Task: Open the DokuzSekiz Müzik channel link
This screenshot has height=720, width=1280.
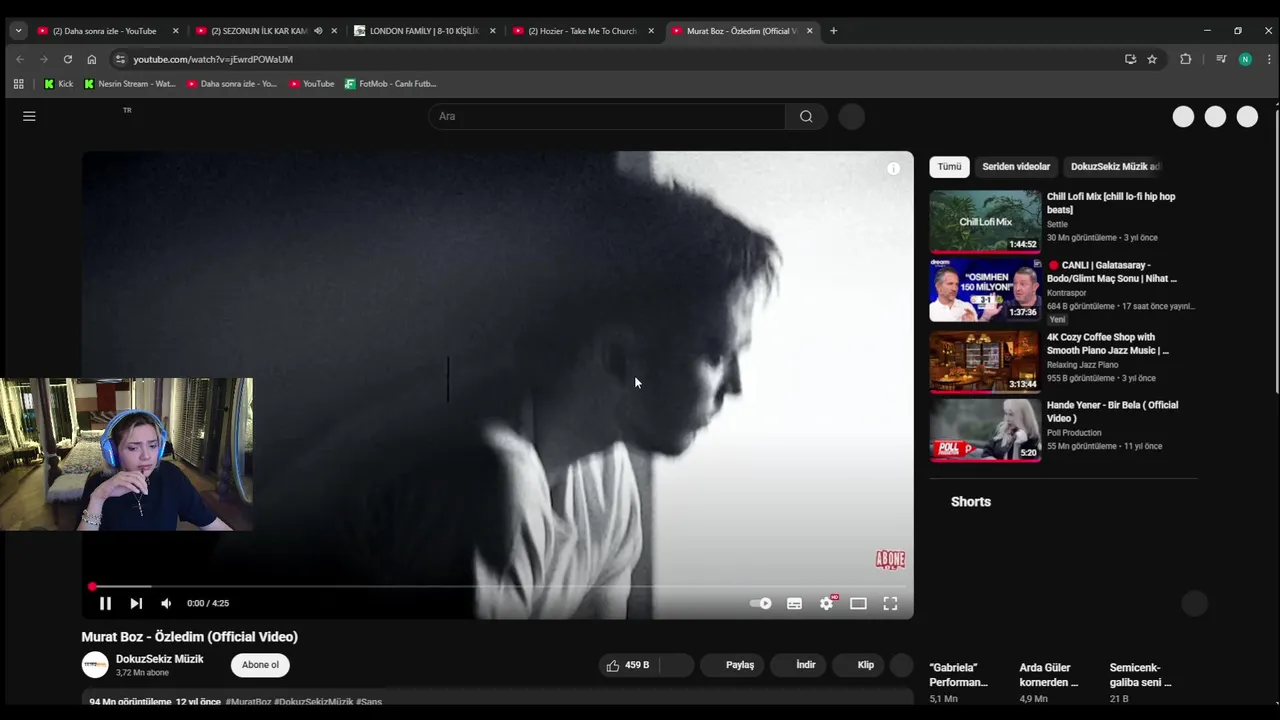Action: (160, 659)
